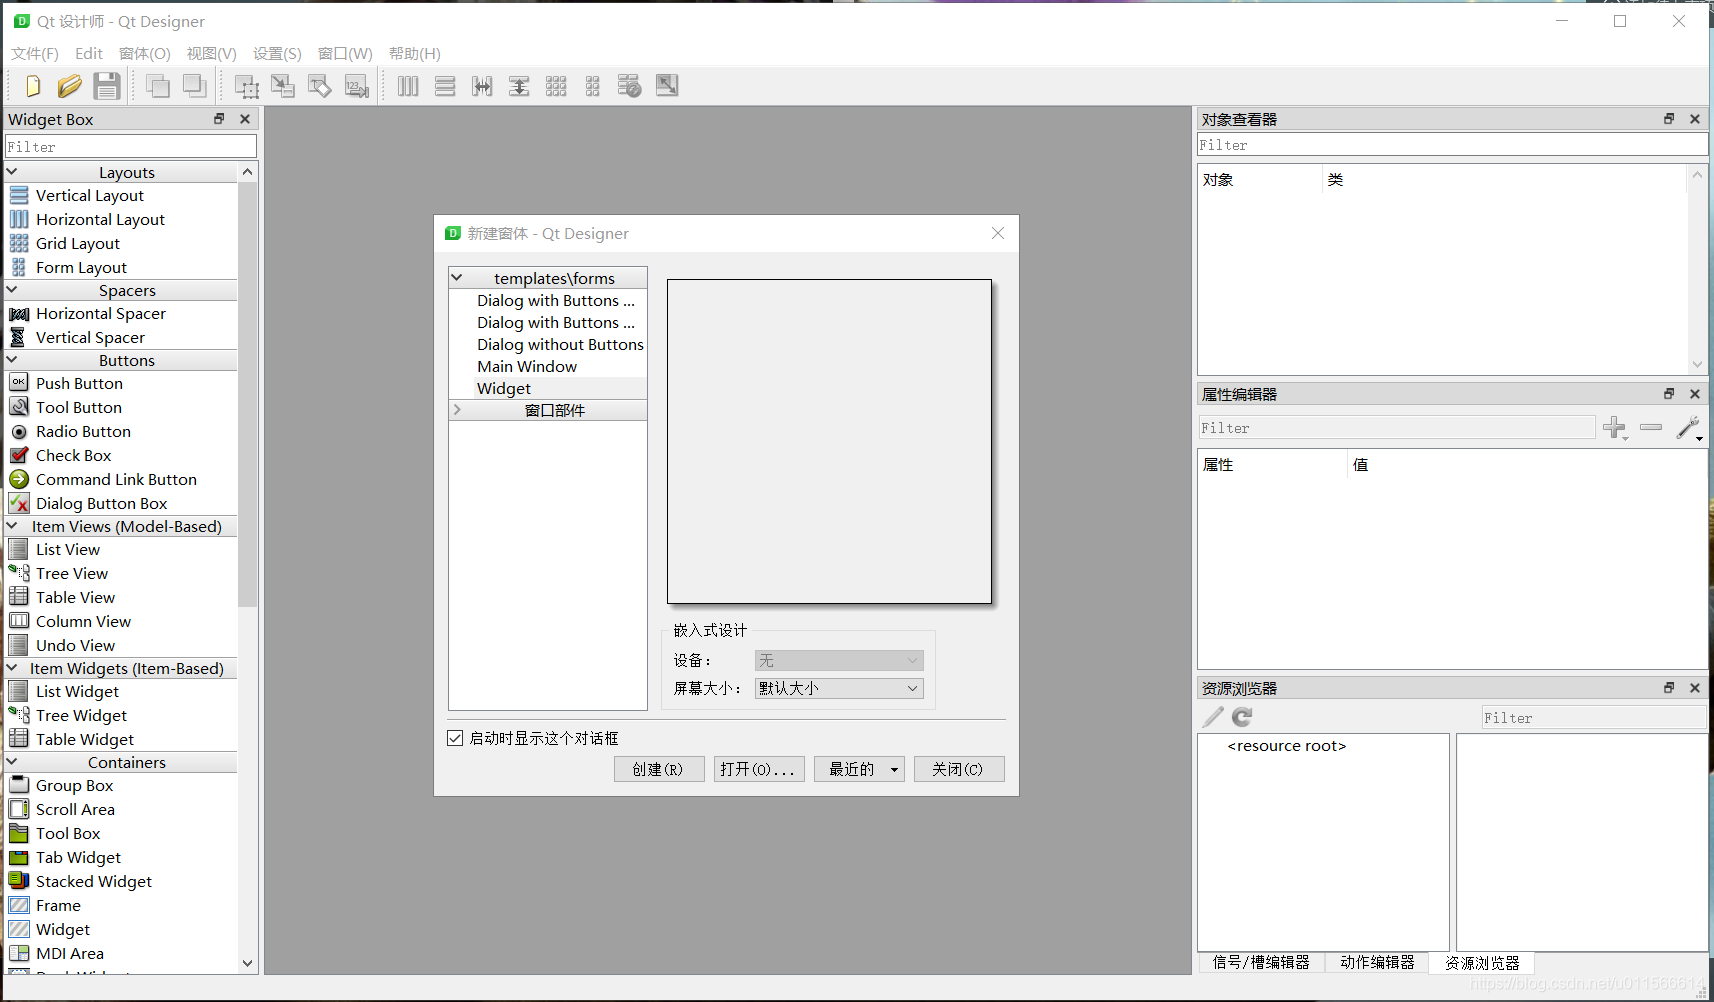Apply the Lay Out in Form icon
1714x1002 pixels.
pos(593,86)
